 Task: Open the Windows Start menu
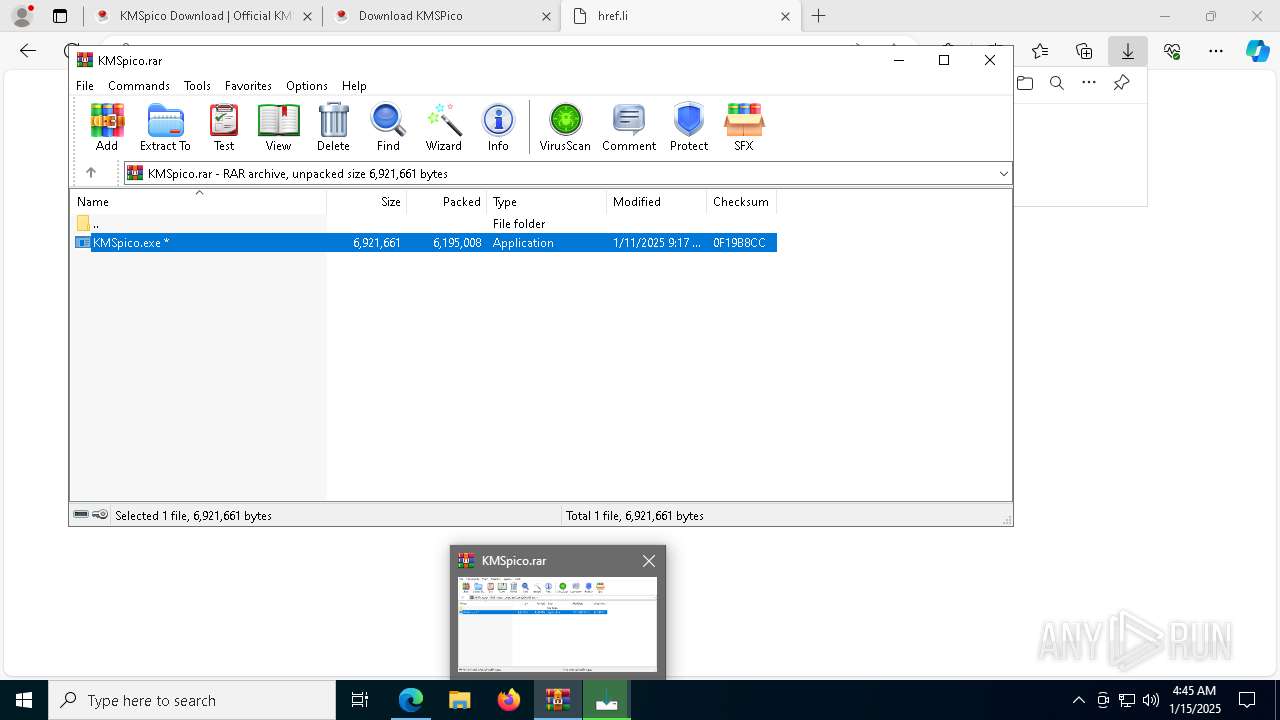(x=24, y=700)
